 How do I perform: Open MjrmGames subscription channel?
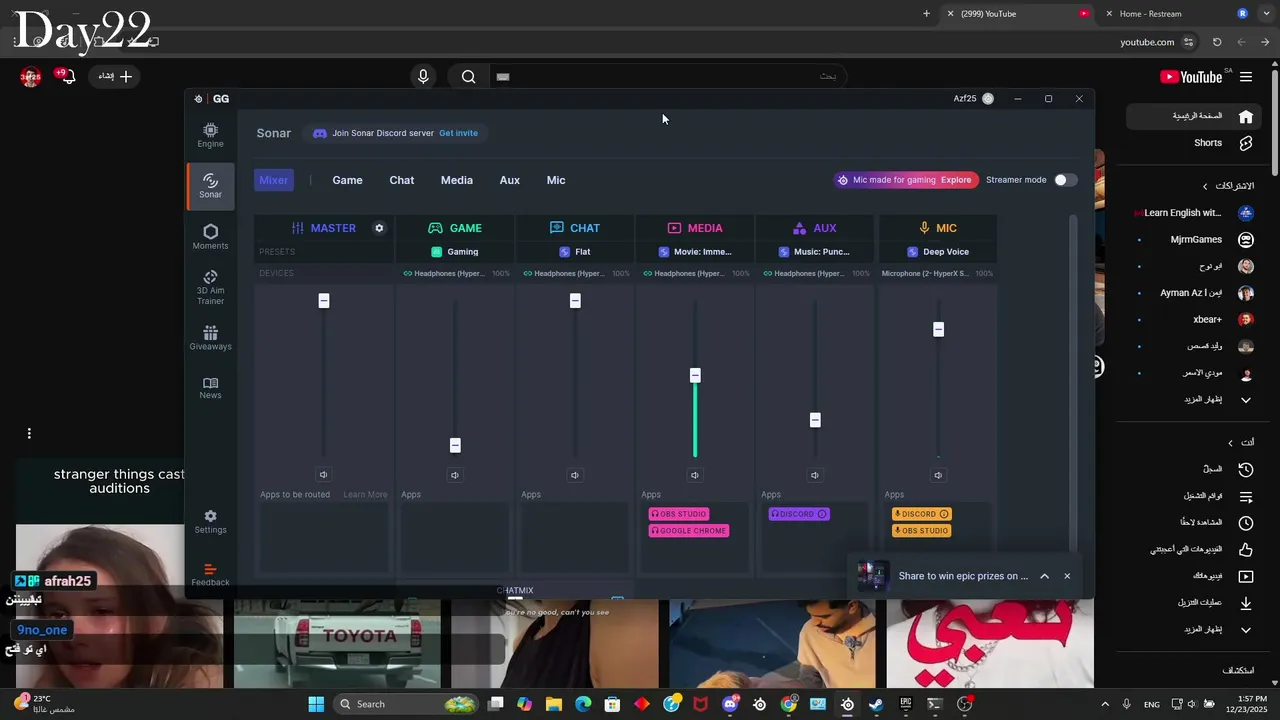[x=1195, y=240]
